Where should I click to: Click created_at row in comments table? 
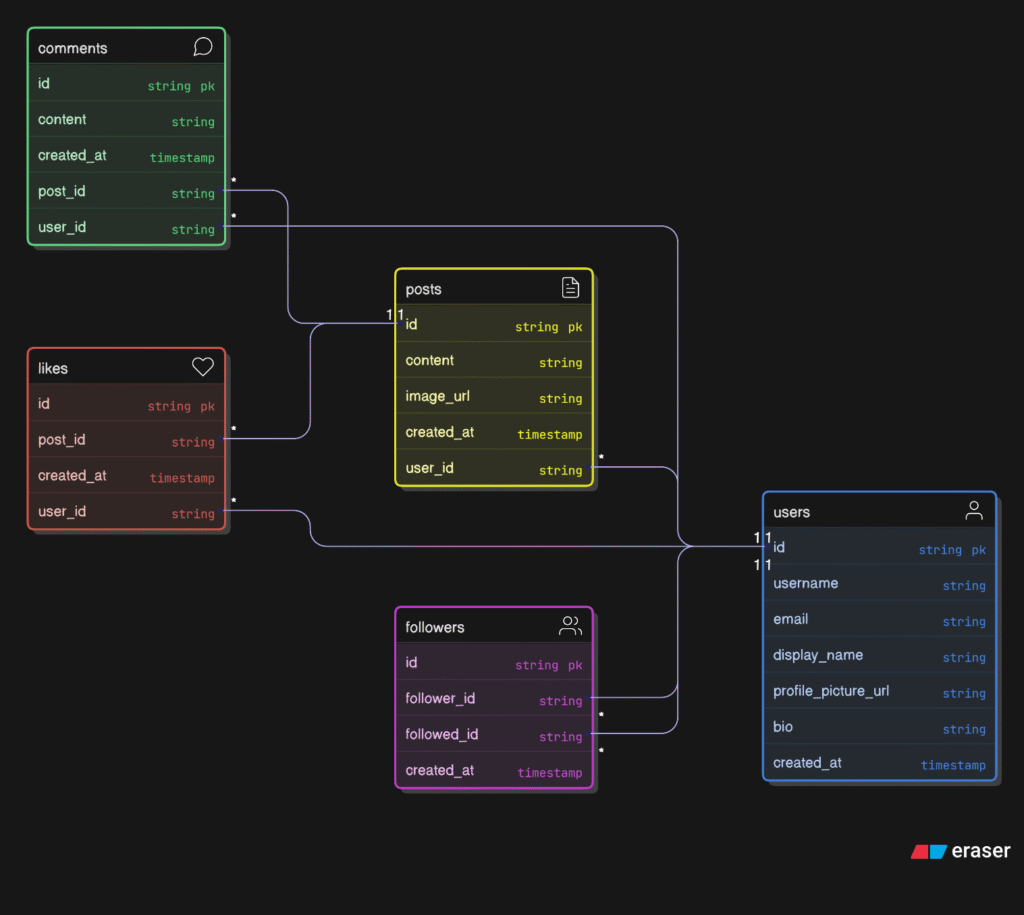127,155
